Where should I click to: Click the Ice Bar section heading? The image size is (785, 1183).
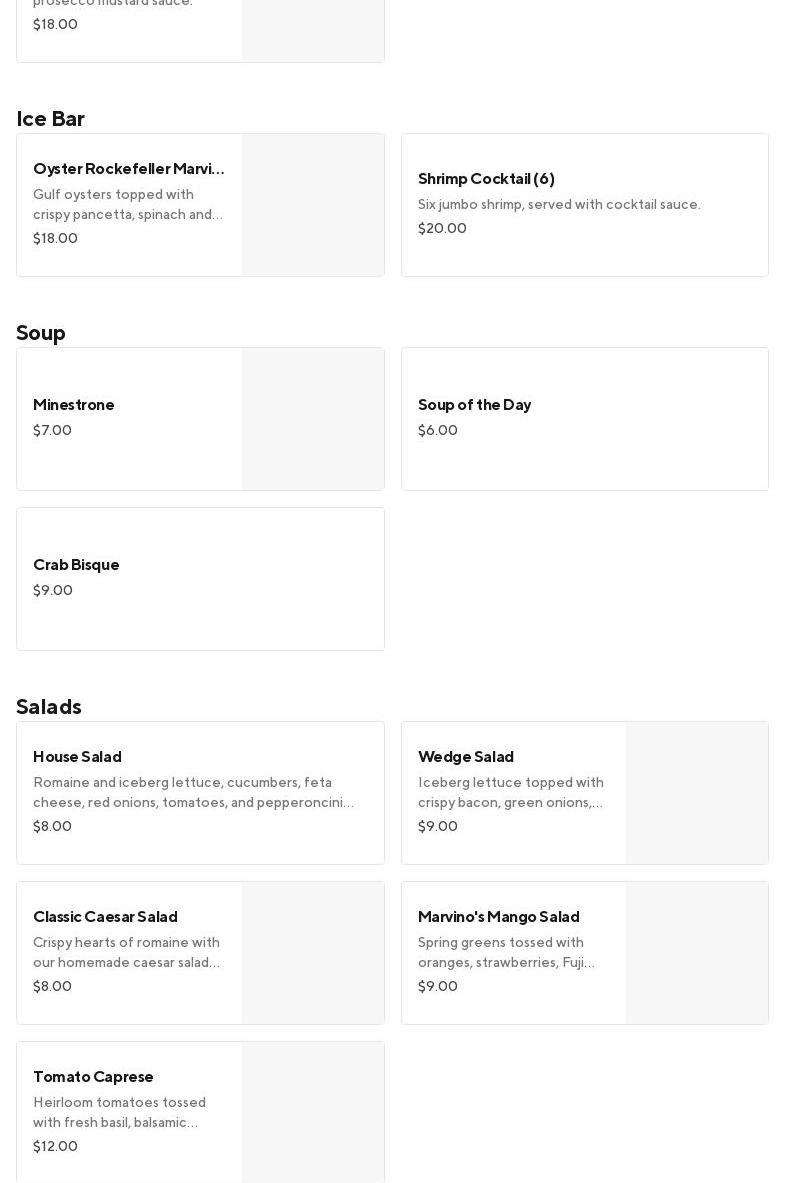(x=50, y=119)
